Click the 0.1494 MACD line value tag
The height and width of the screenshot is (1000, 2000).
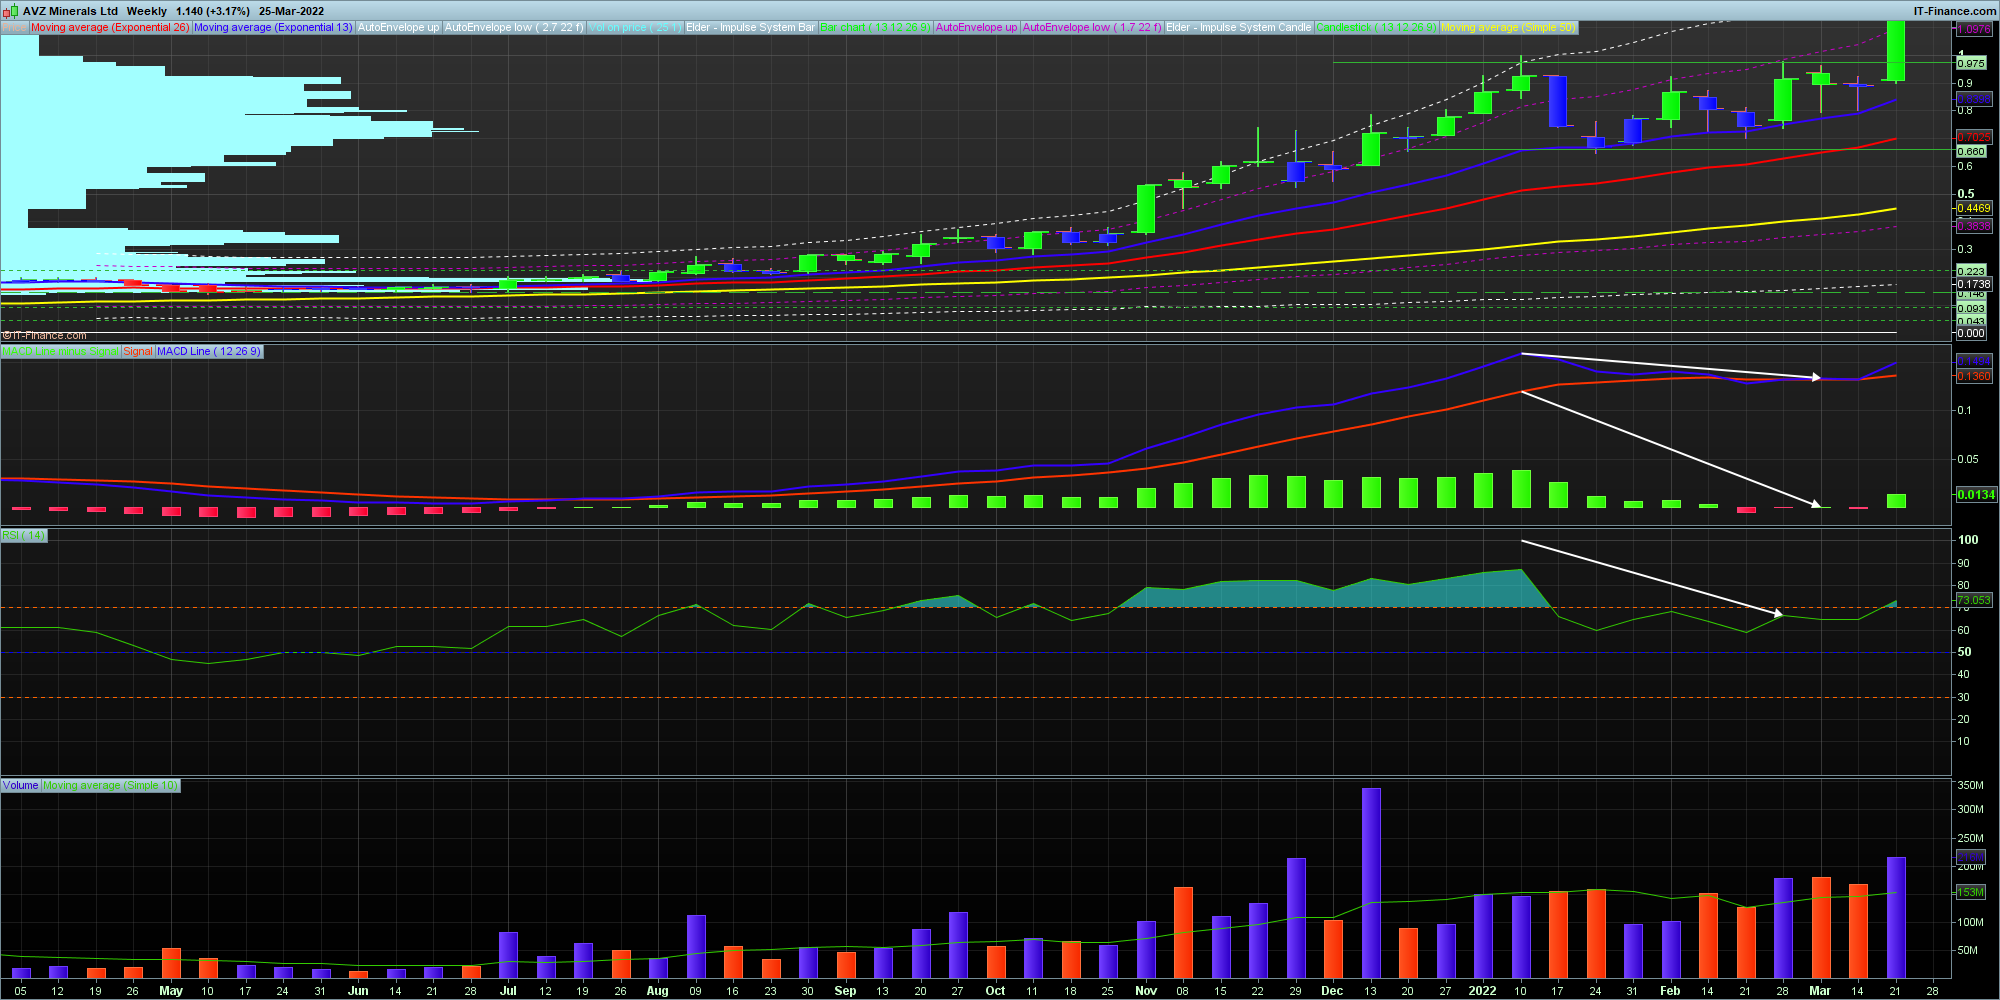[x=1974, y=361]
